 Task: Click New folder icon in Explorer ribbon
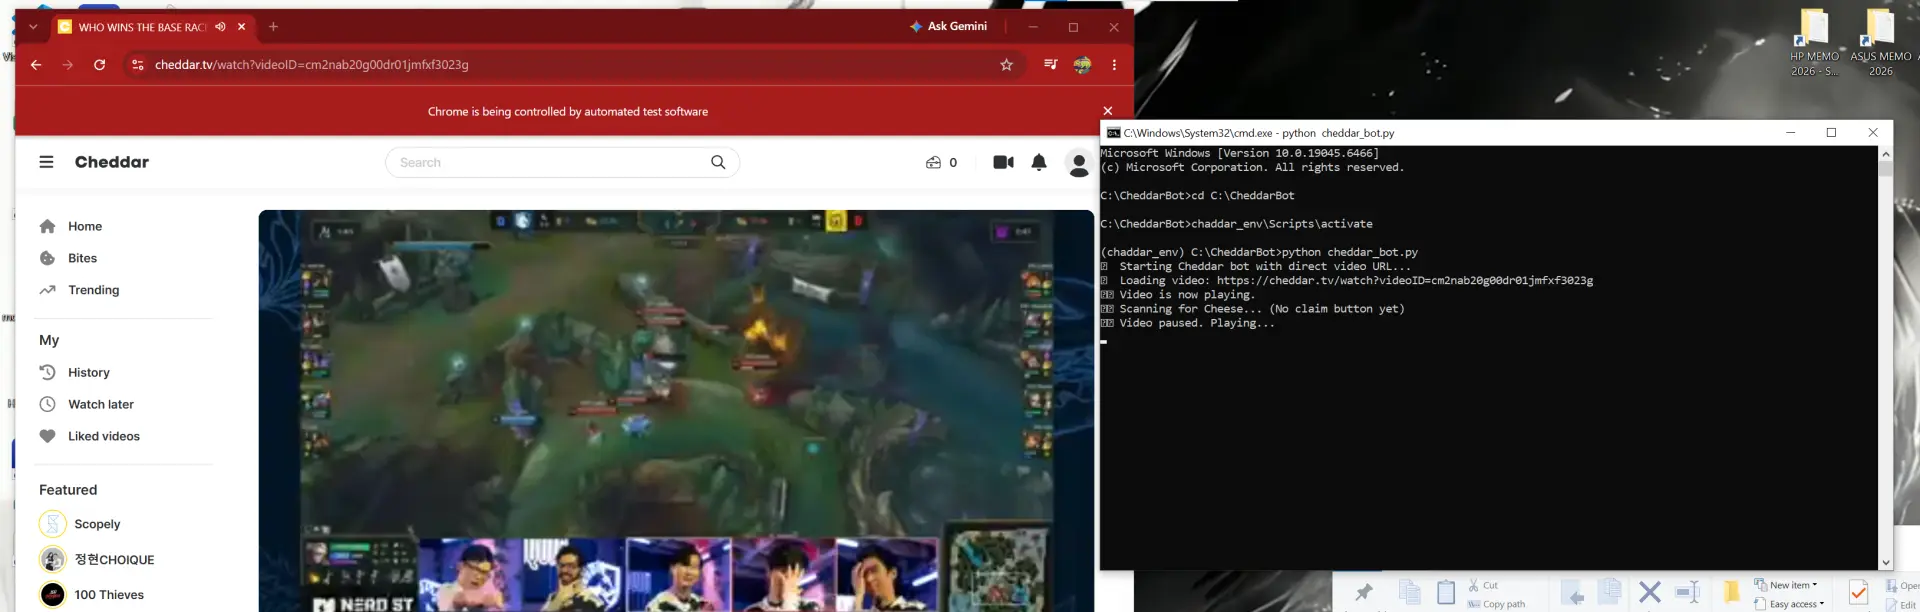(x=1731, y=592)
